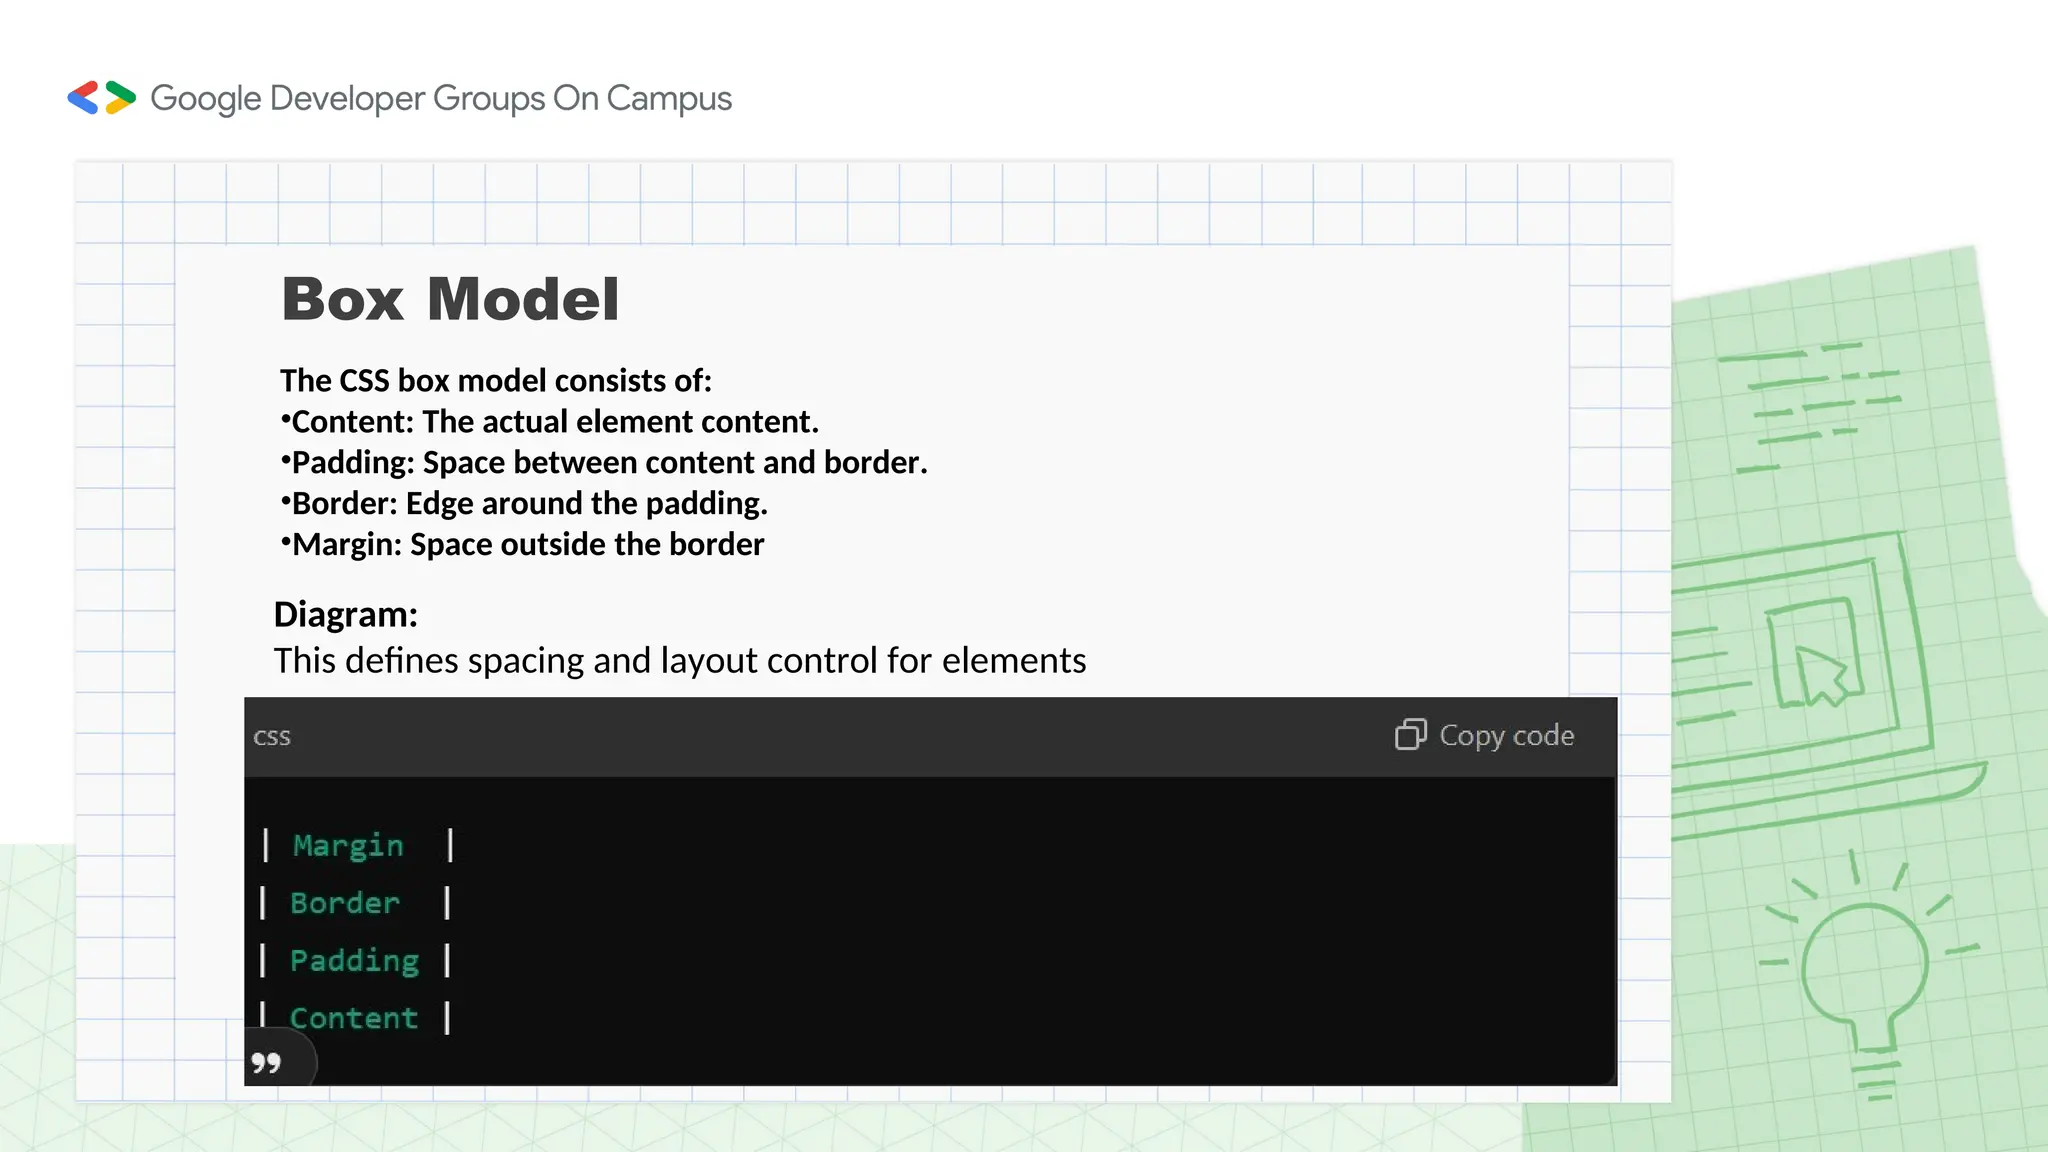Screen dimensions: 2048x1152
Task: Click the Padding bullet point text
Action: click(608, 463)
